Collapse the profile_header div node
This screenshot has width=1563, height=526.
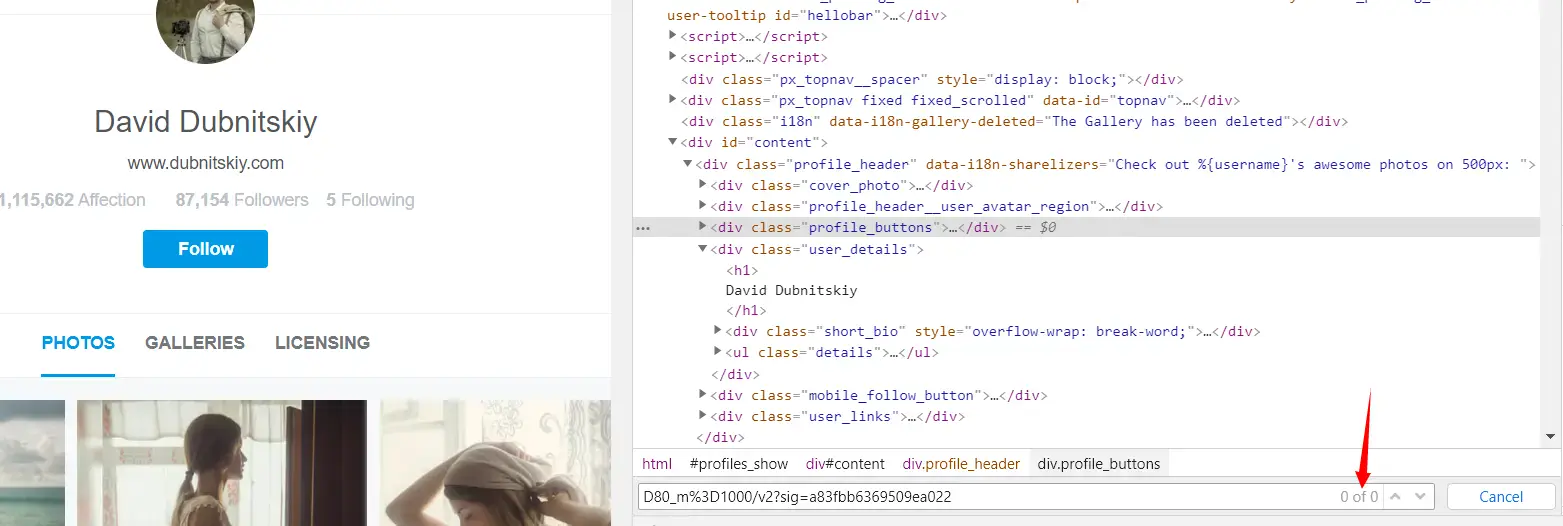click(688, 164)
